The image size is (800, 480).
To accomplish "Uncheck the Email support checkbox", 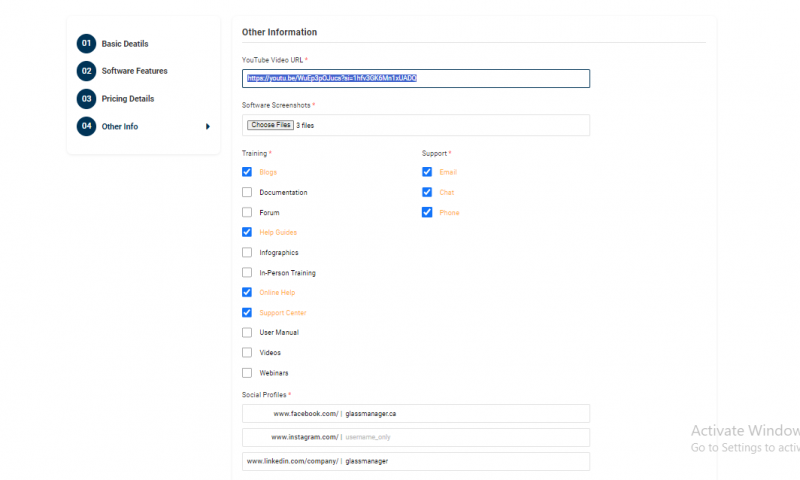I will pyautogui.click(x=427, y=172).
